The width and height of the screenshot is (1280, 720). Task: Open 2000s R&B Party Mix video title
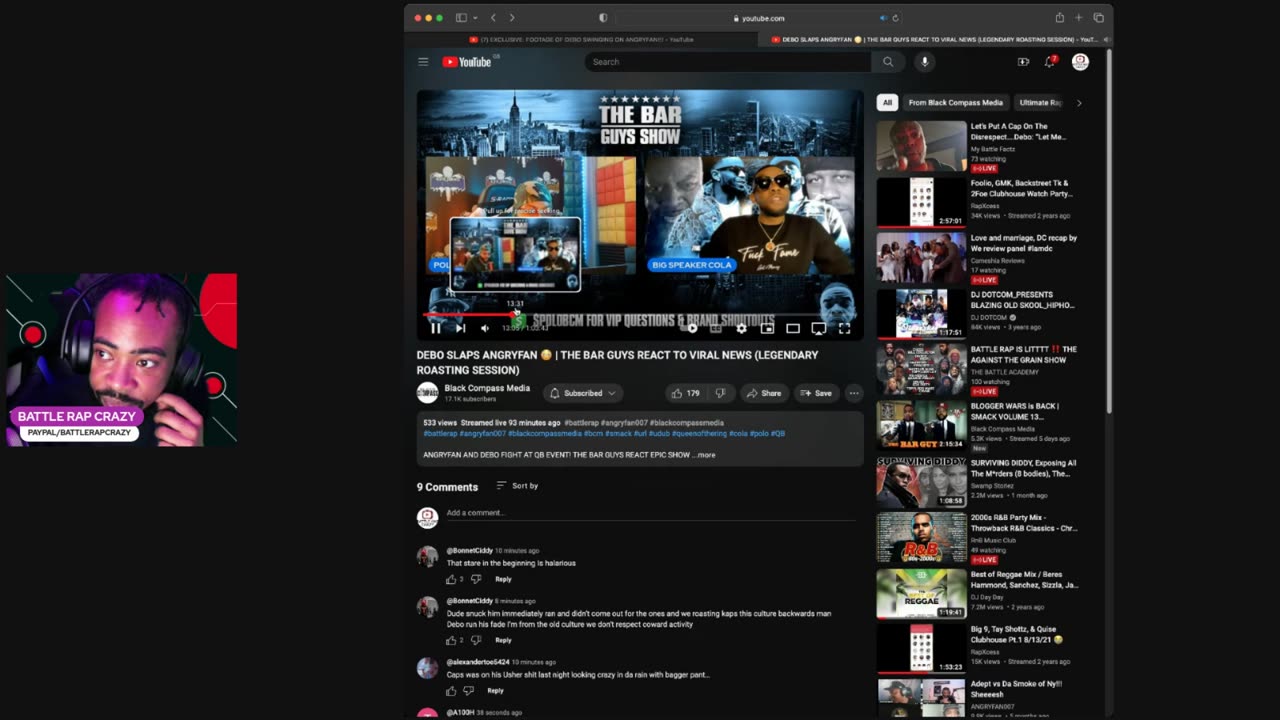pyautogui.click(x=1023, y=523)
